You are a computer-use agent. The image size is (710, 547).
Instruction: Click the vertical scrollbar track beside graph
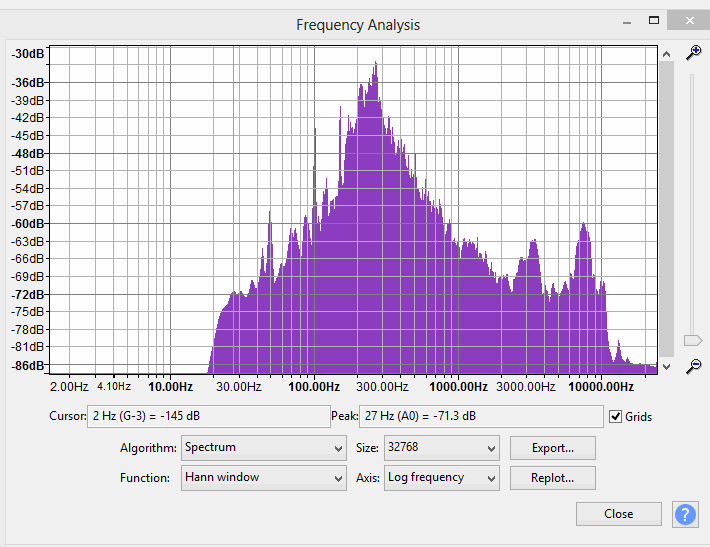[x=666, y=209]
